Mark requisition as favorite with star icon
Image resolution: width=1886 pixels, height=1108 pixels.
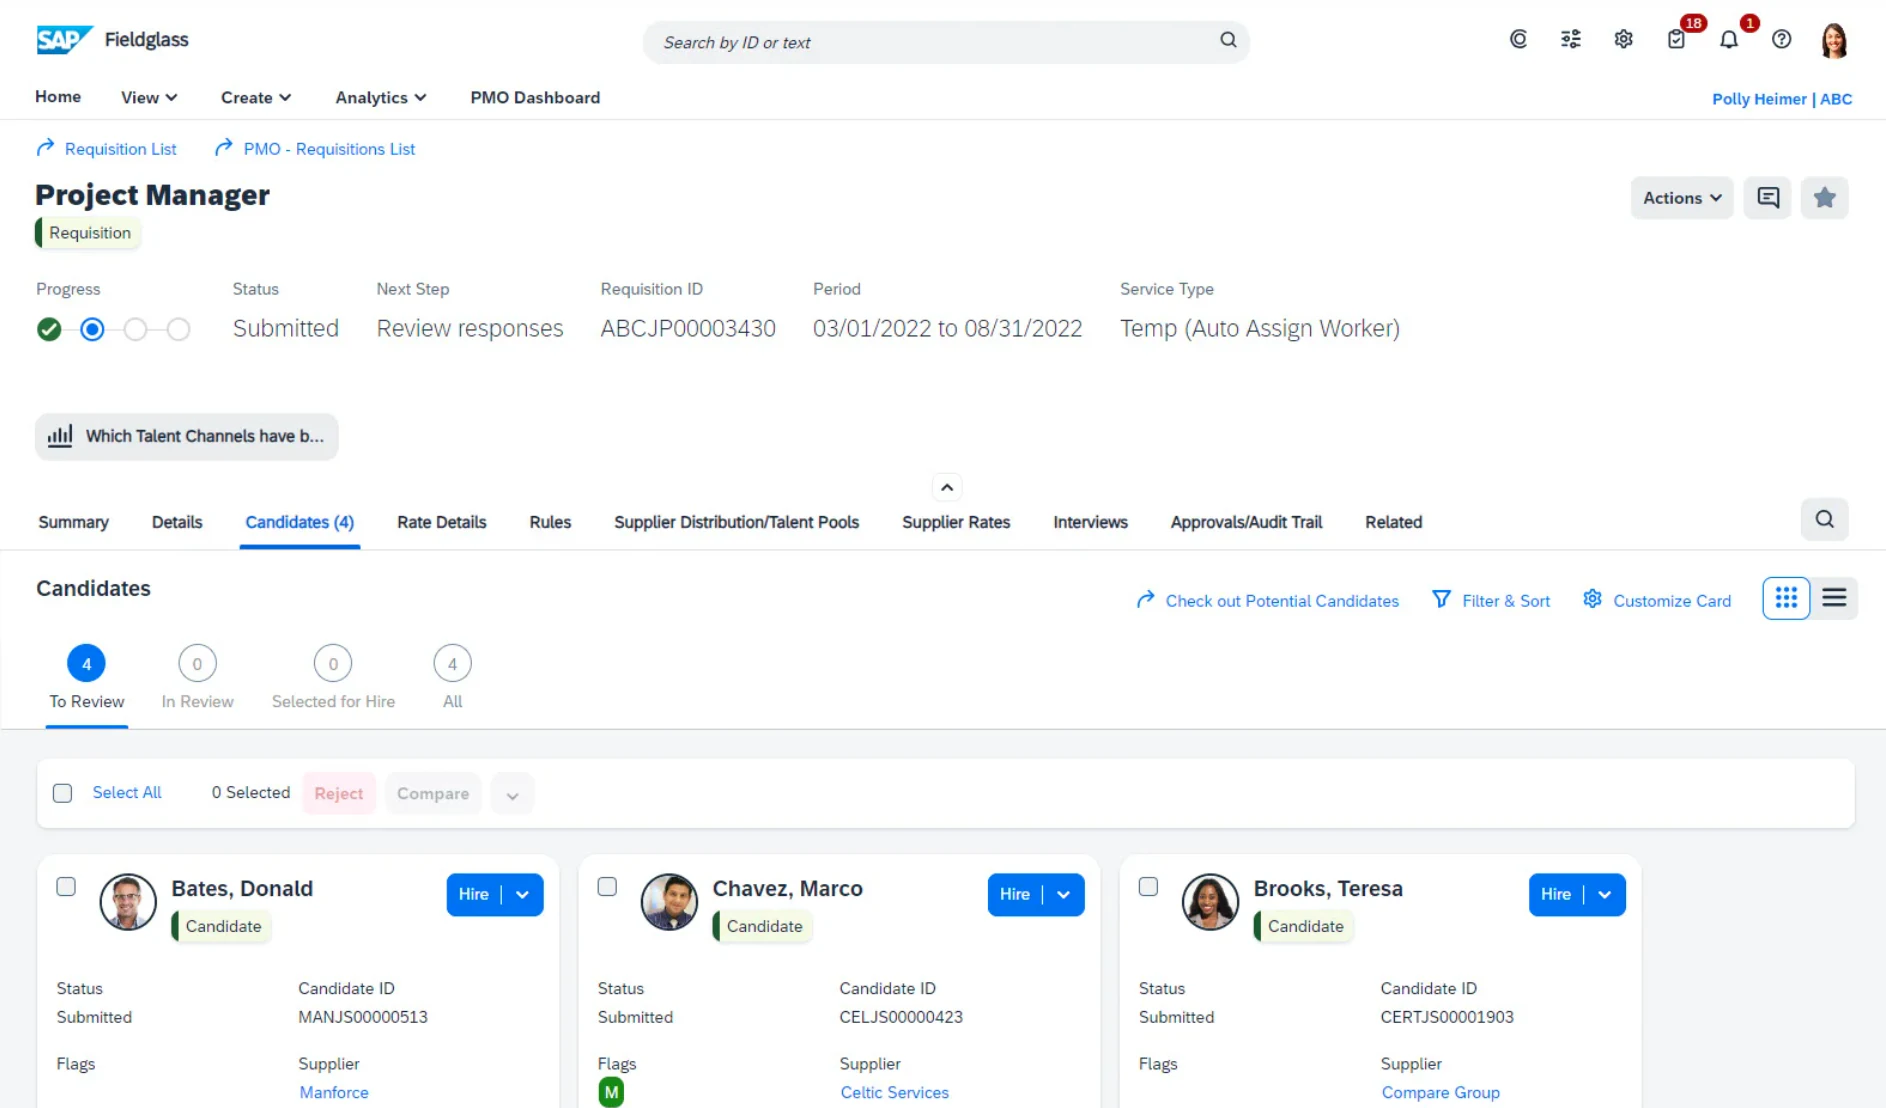point(1825,198)
